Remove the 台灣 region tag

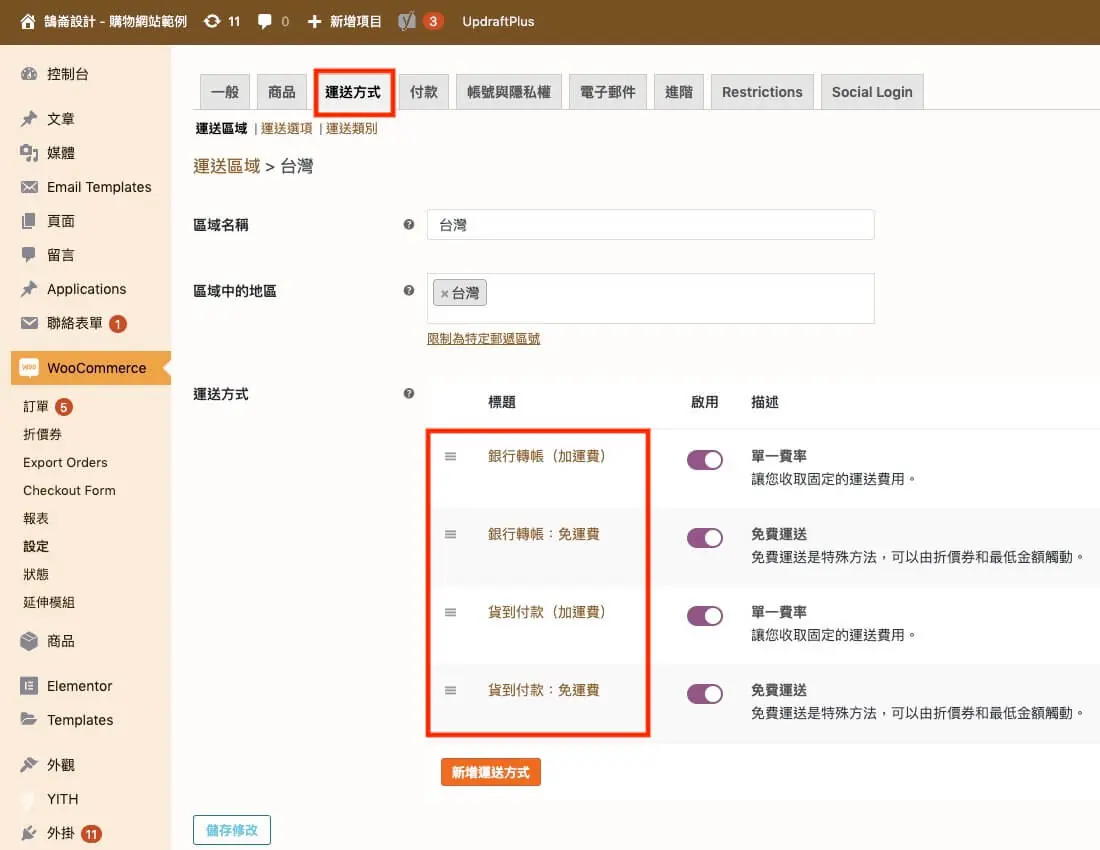coord(444,294)
